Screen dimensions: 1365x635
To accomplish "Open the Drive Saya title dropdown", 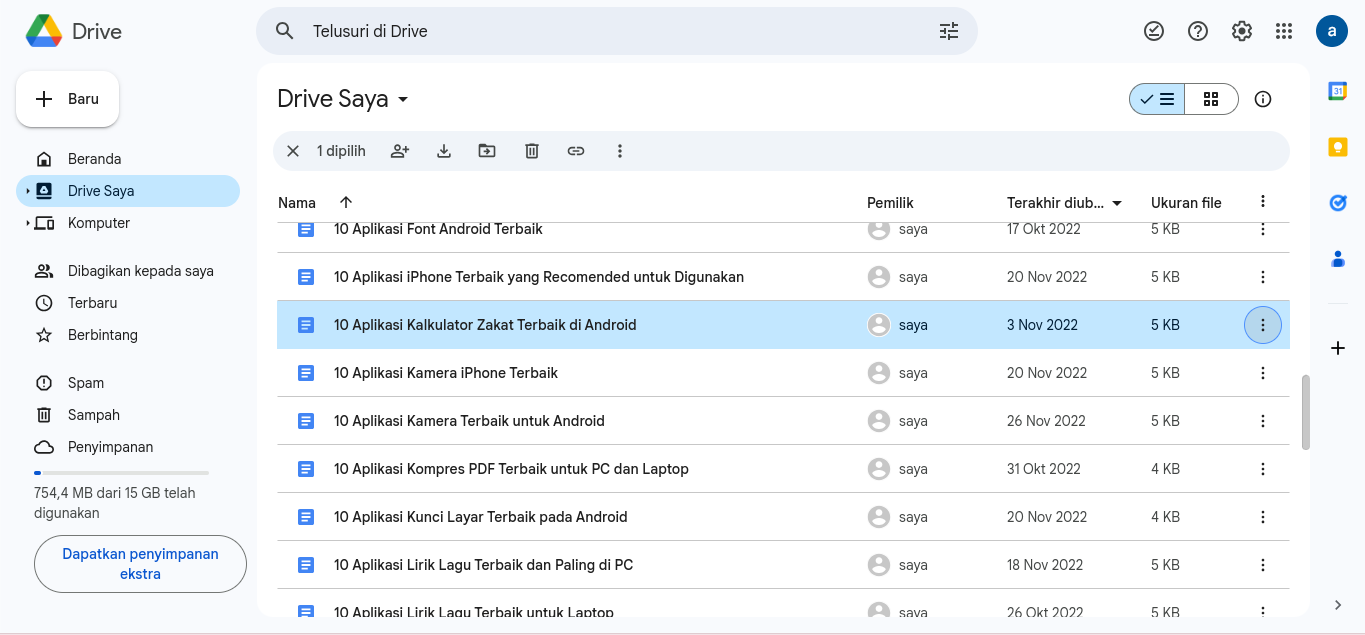I will coord(403,99).
